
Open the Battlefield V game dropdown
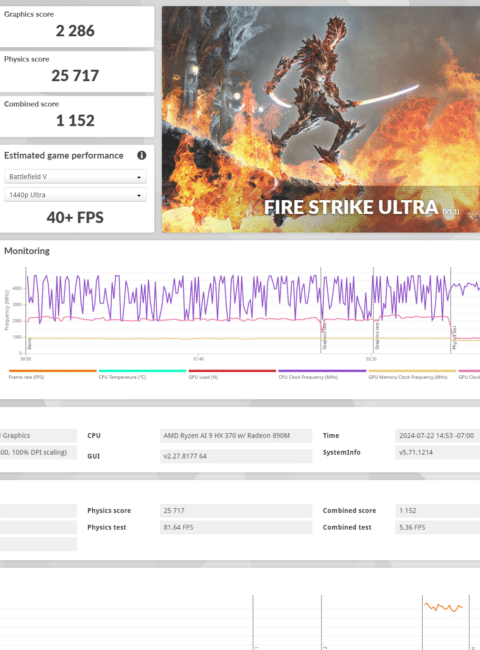tap(75, 177)
